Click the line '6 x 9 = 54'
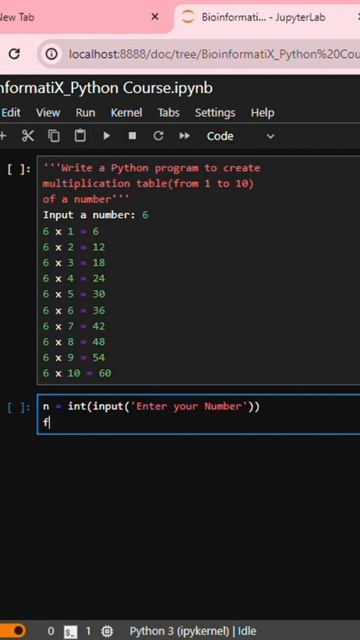Image resolution: width=360 pixels, height=640 pixels. [74, 358]
